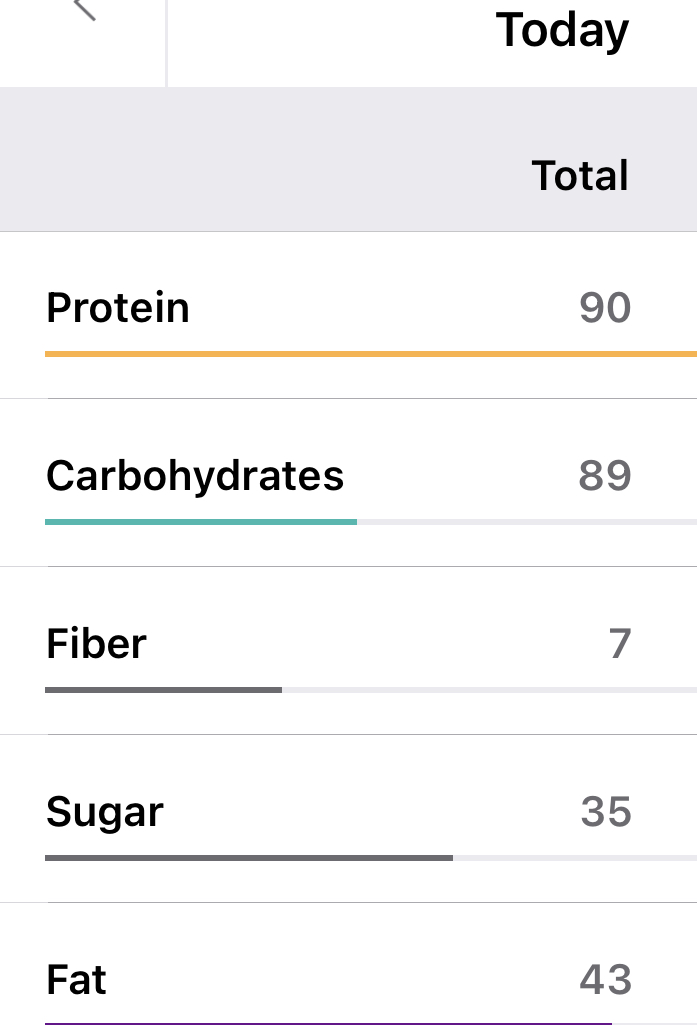Open the Protein nutrient row label
The height and width of the screenshot is (1025, 697).
coord(118,307)
